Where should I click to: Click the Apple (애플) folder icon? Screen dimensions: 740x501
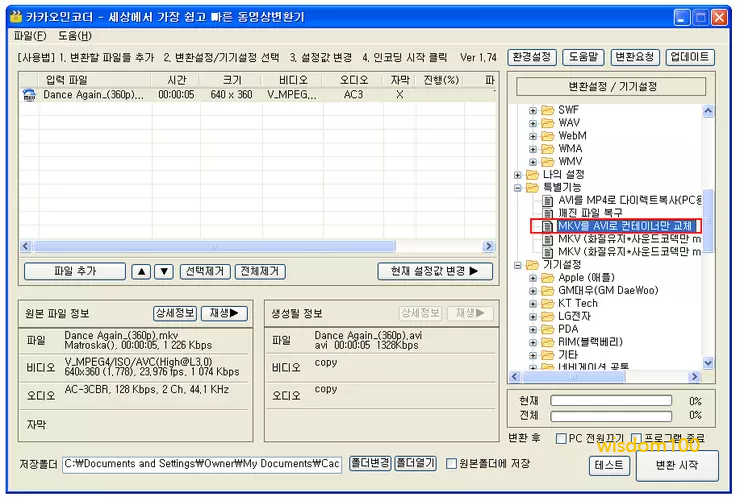pyautogui.click(x=547, y=278)
